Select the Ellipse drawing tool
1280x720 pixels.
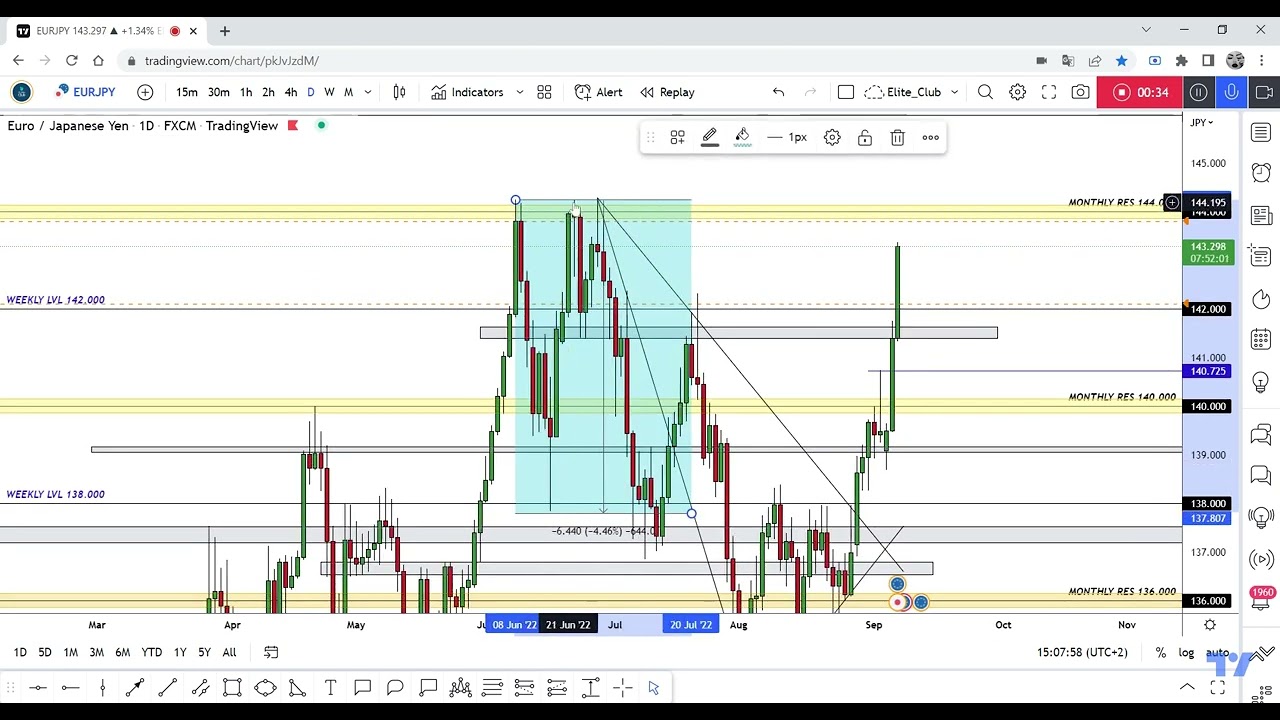coord(265,687)
